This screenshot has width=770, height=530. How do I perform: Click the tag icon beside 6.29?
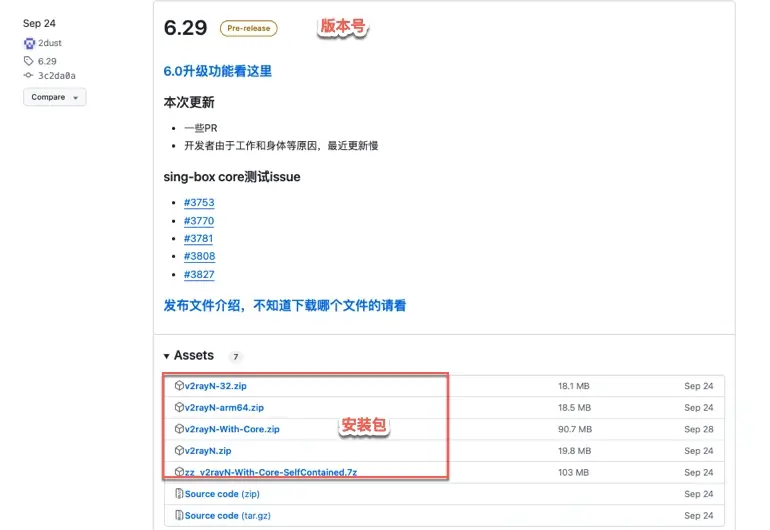pos(28,61)
